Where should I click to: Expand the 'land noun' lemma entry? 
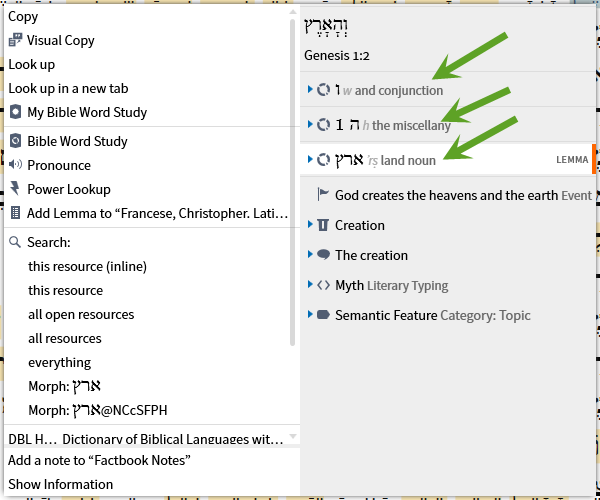(310, 159)
